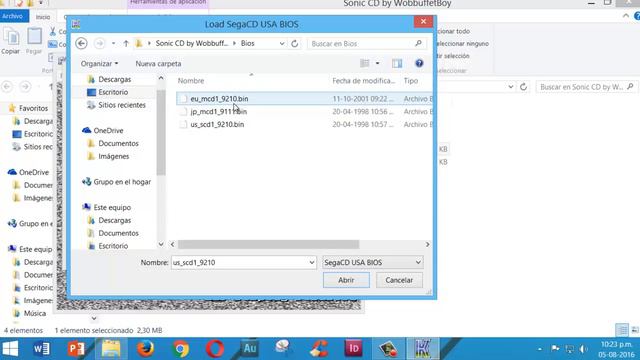Select file us_scd1_9210.bin
Viewport: 640px width, 360px height.
[x=217, y=124]
